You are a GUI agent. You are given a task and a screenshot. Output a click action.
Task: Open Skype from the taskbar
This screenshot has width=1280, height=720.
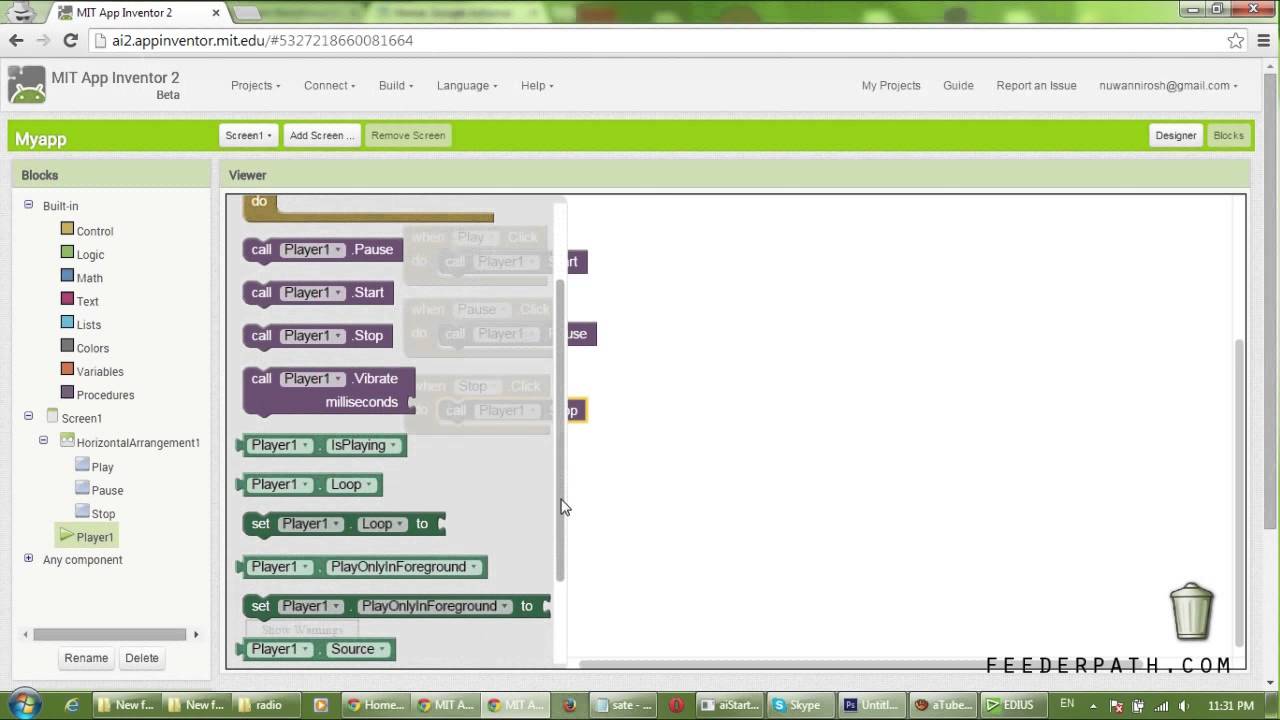[798, 704]
